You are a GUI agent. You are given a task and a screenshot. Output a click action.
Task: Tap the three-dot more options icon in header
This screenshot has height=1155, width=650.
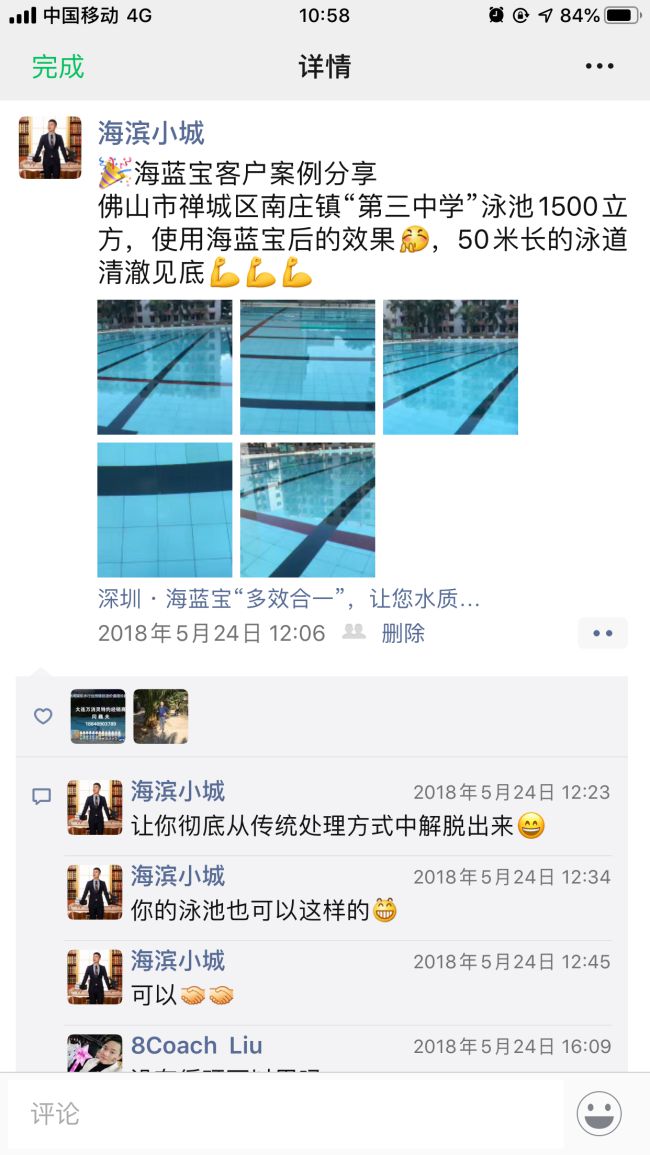[599, 66]
